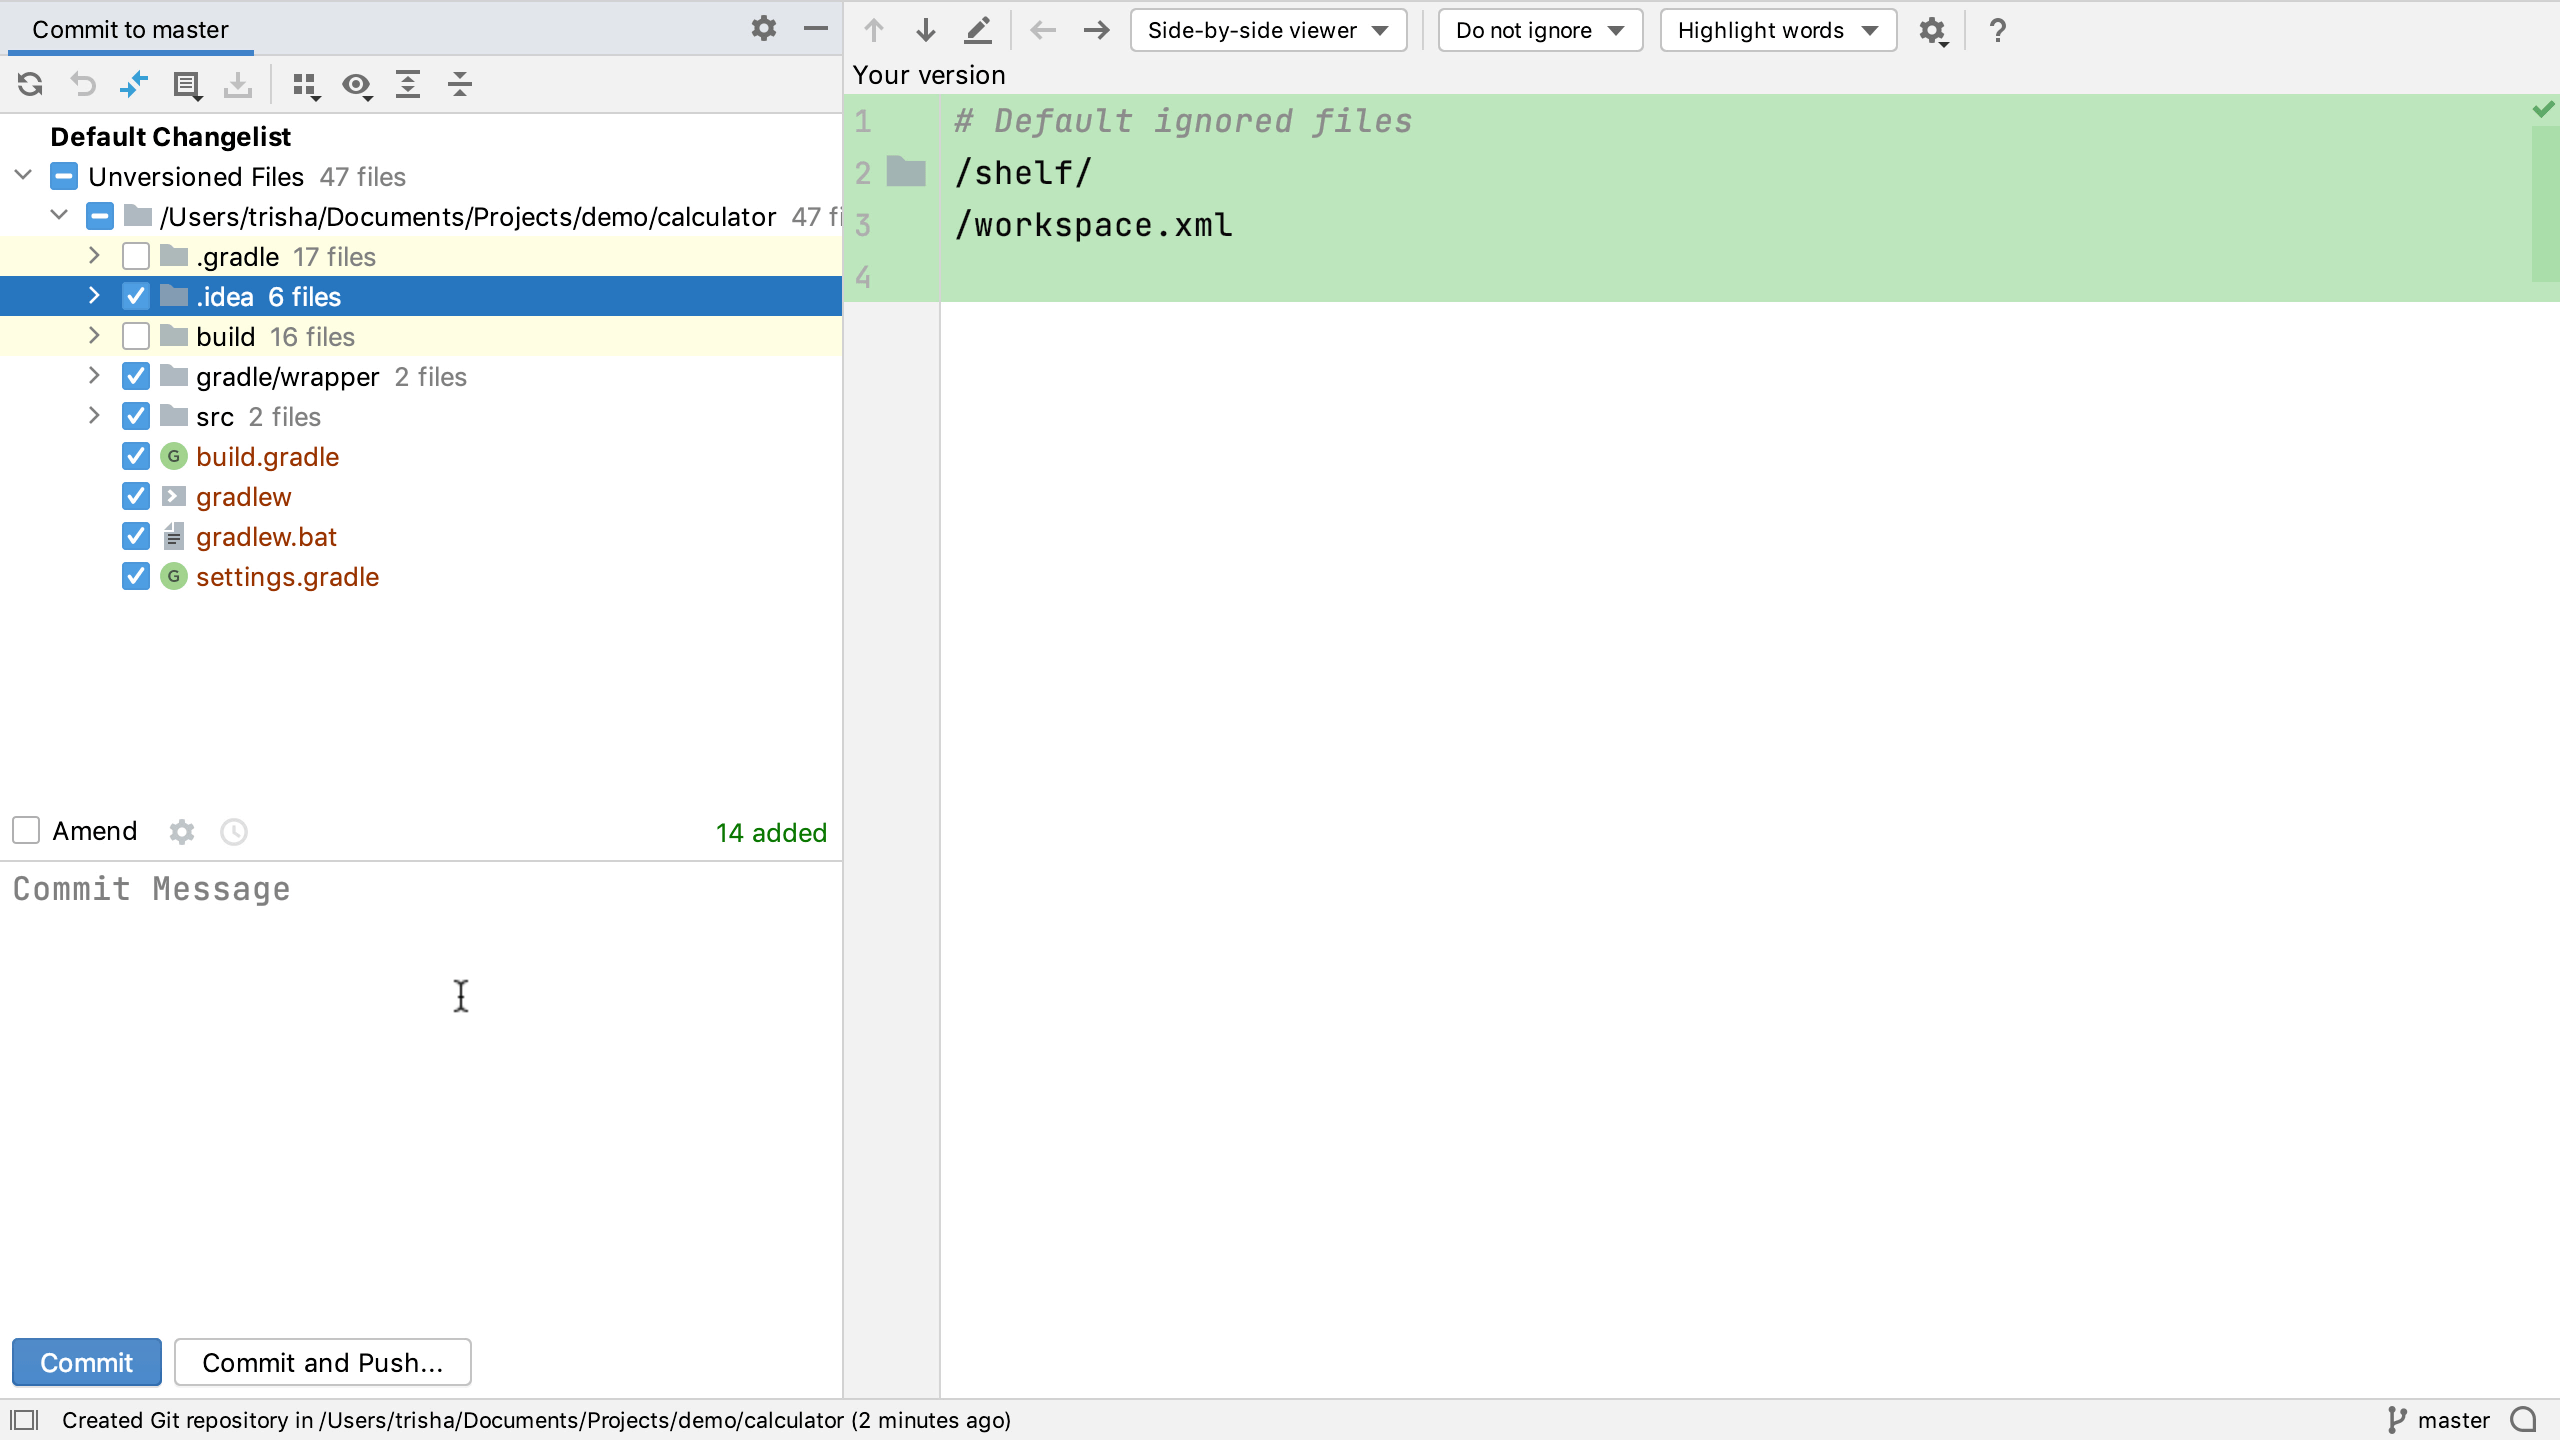Click the Commit and Push button

pos(322,1362)
